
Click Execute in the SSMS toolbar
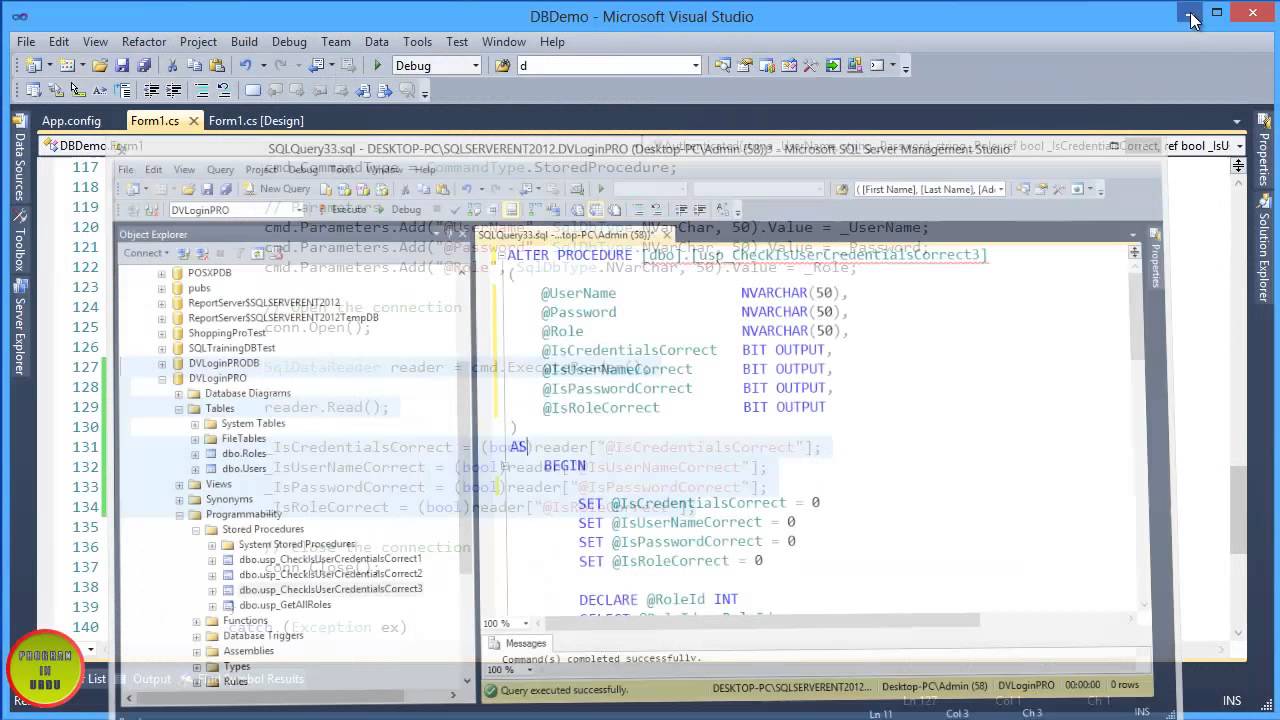pyautogui.click(x=342, y=210)
